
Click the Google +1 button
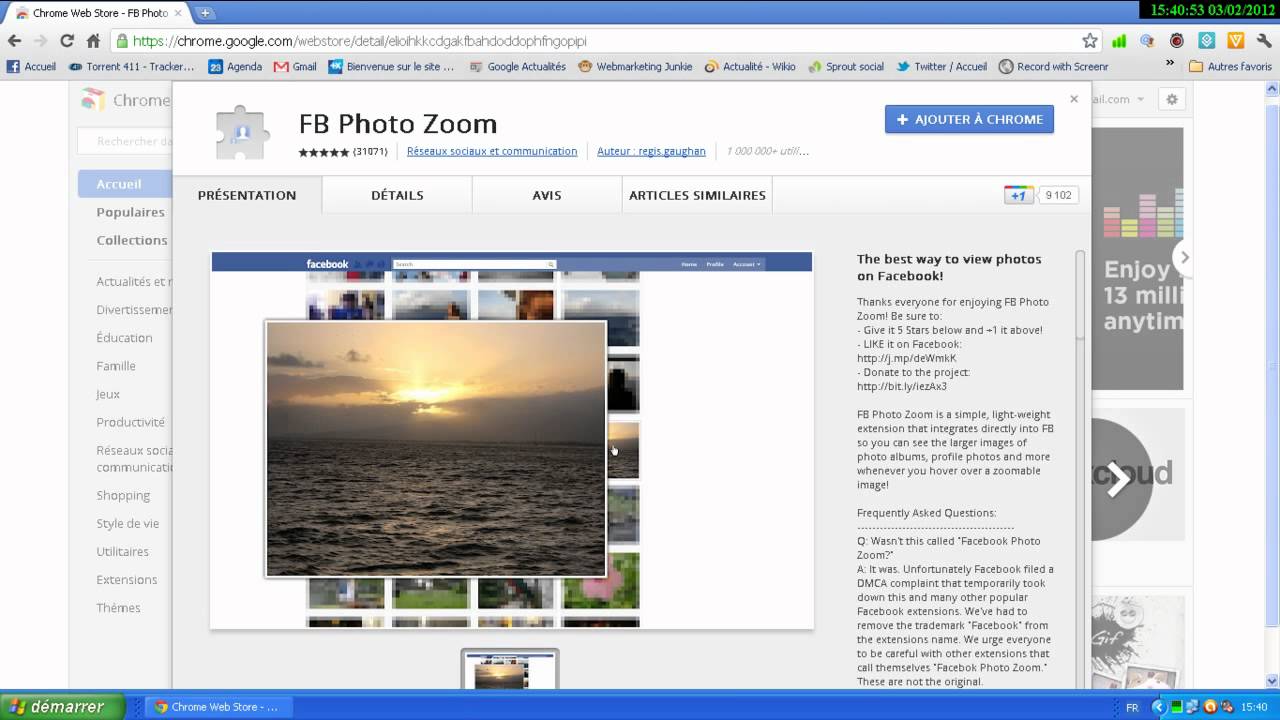pos(1019,195)
